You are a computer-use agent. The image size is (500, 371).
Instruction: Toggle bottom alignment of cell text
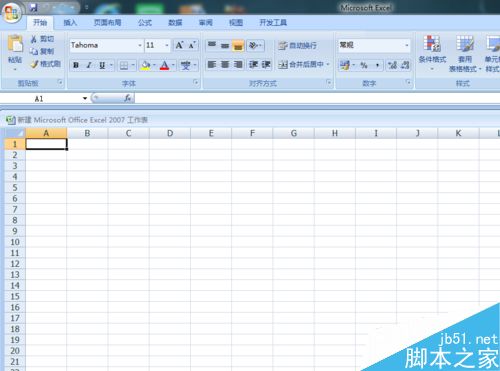pos(238,45)
